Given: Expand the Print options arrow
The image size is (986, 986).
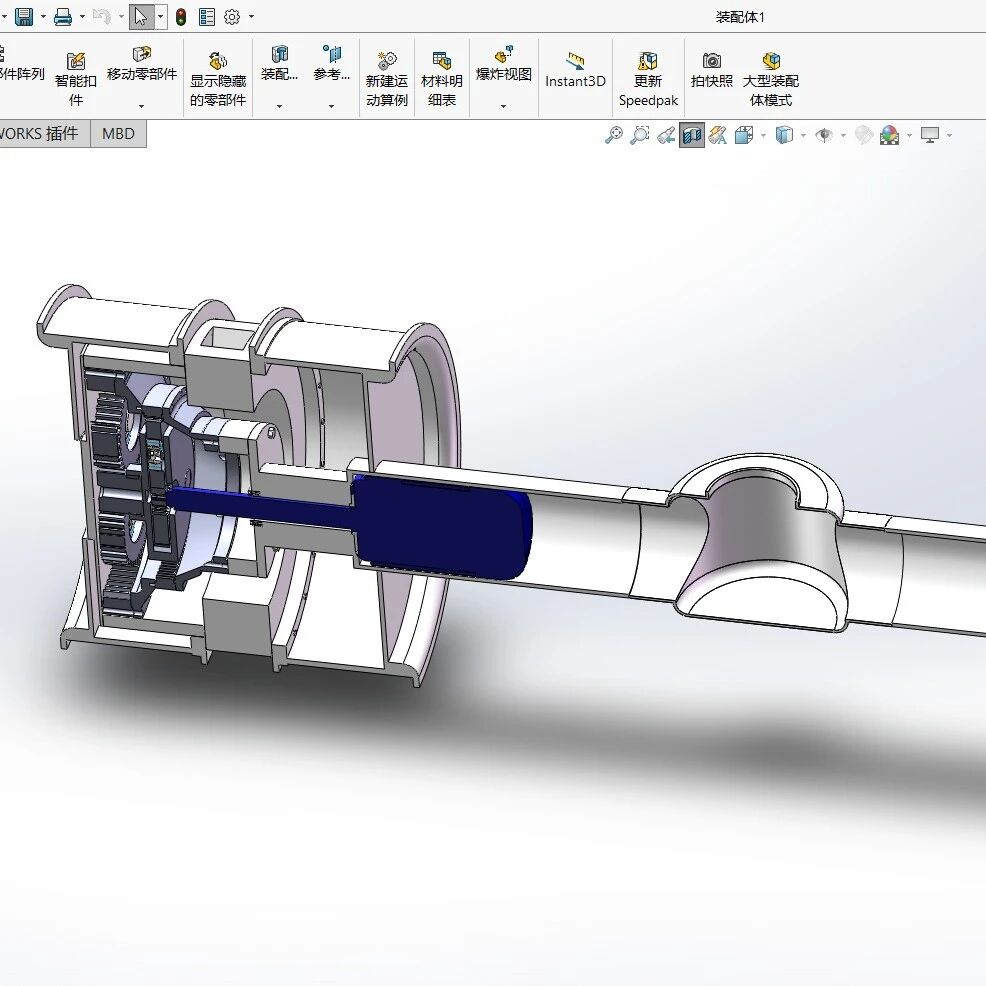Looking at the screenshot, I should coord(82,17).
